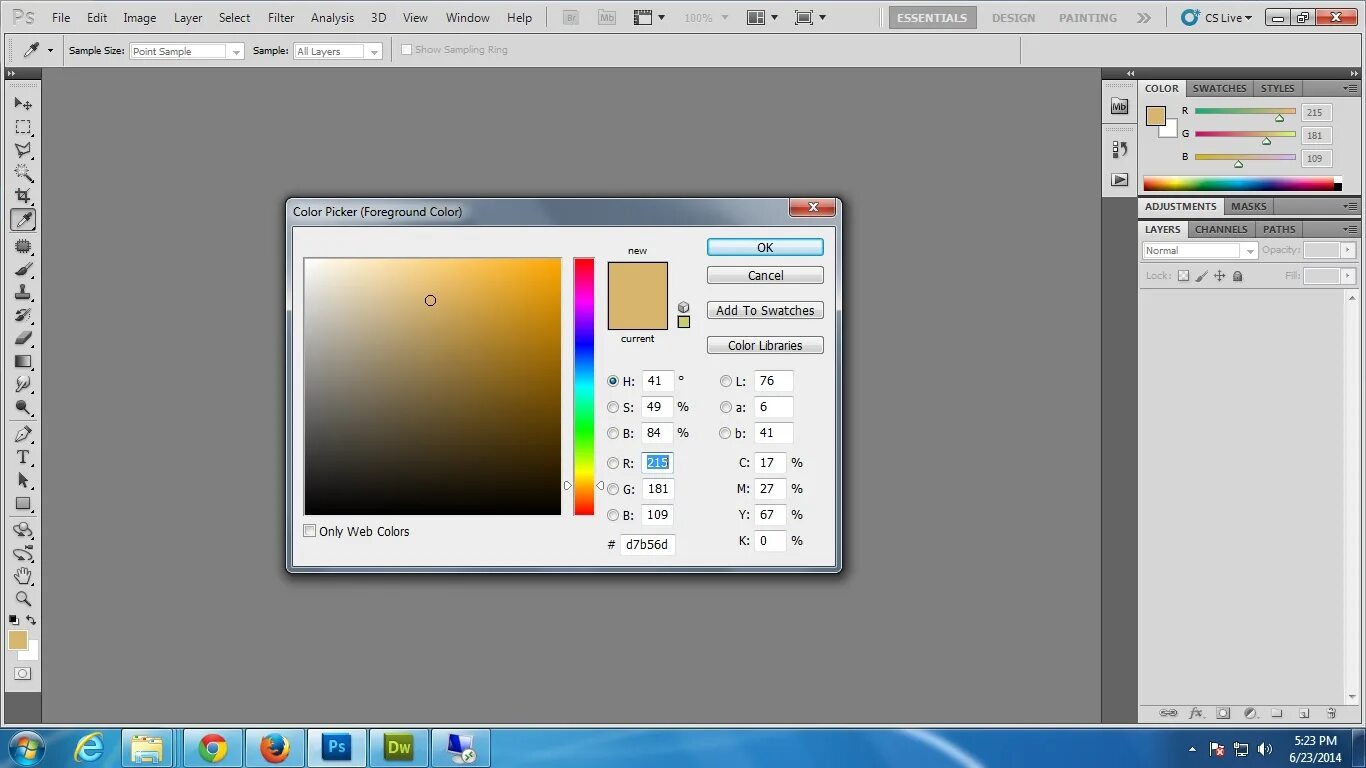Open the layer blend mode Normal dropdown
1366x768 pixels.
tap(1200, 251)
